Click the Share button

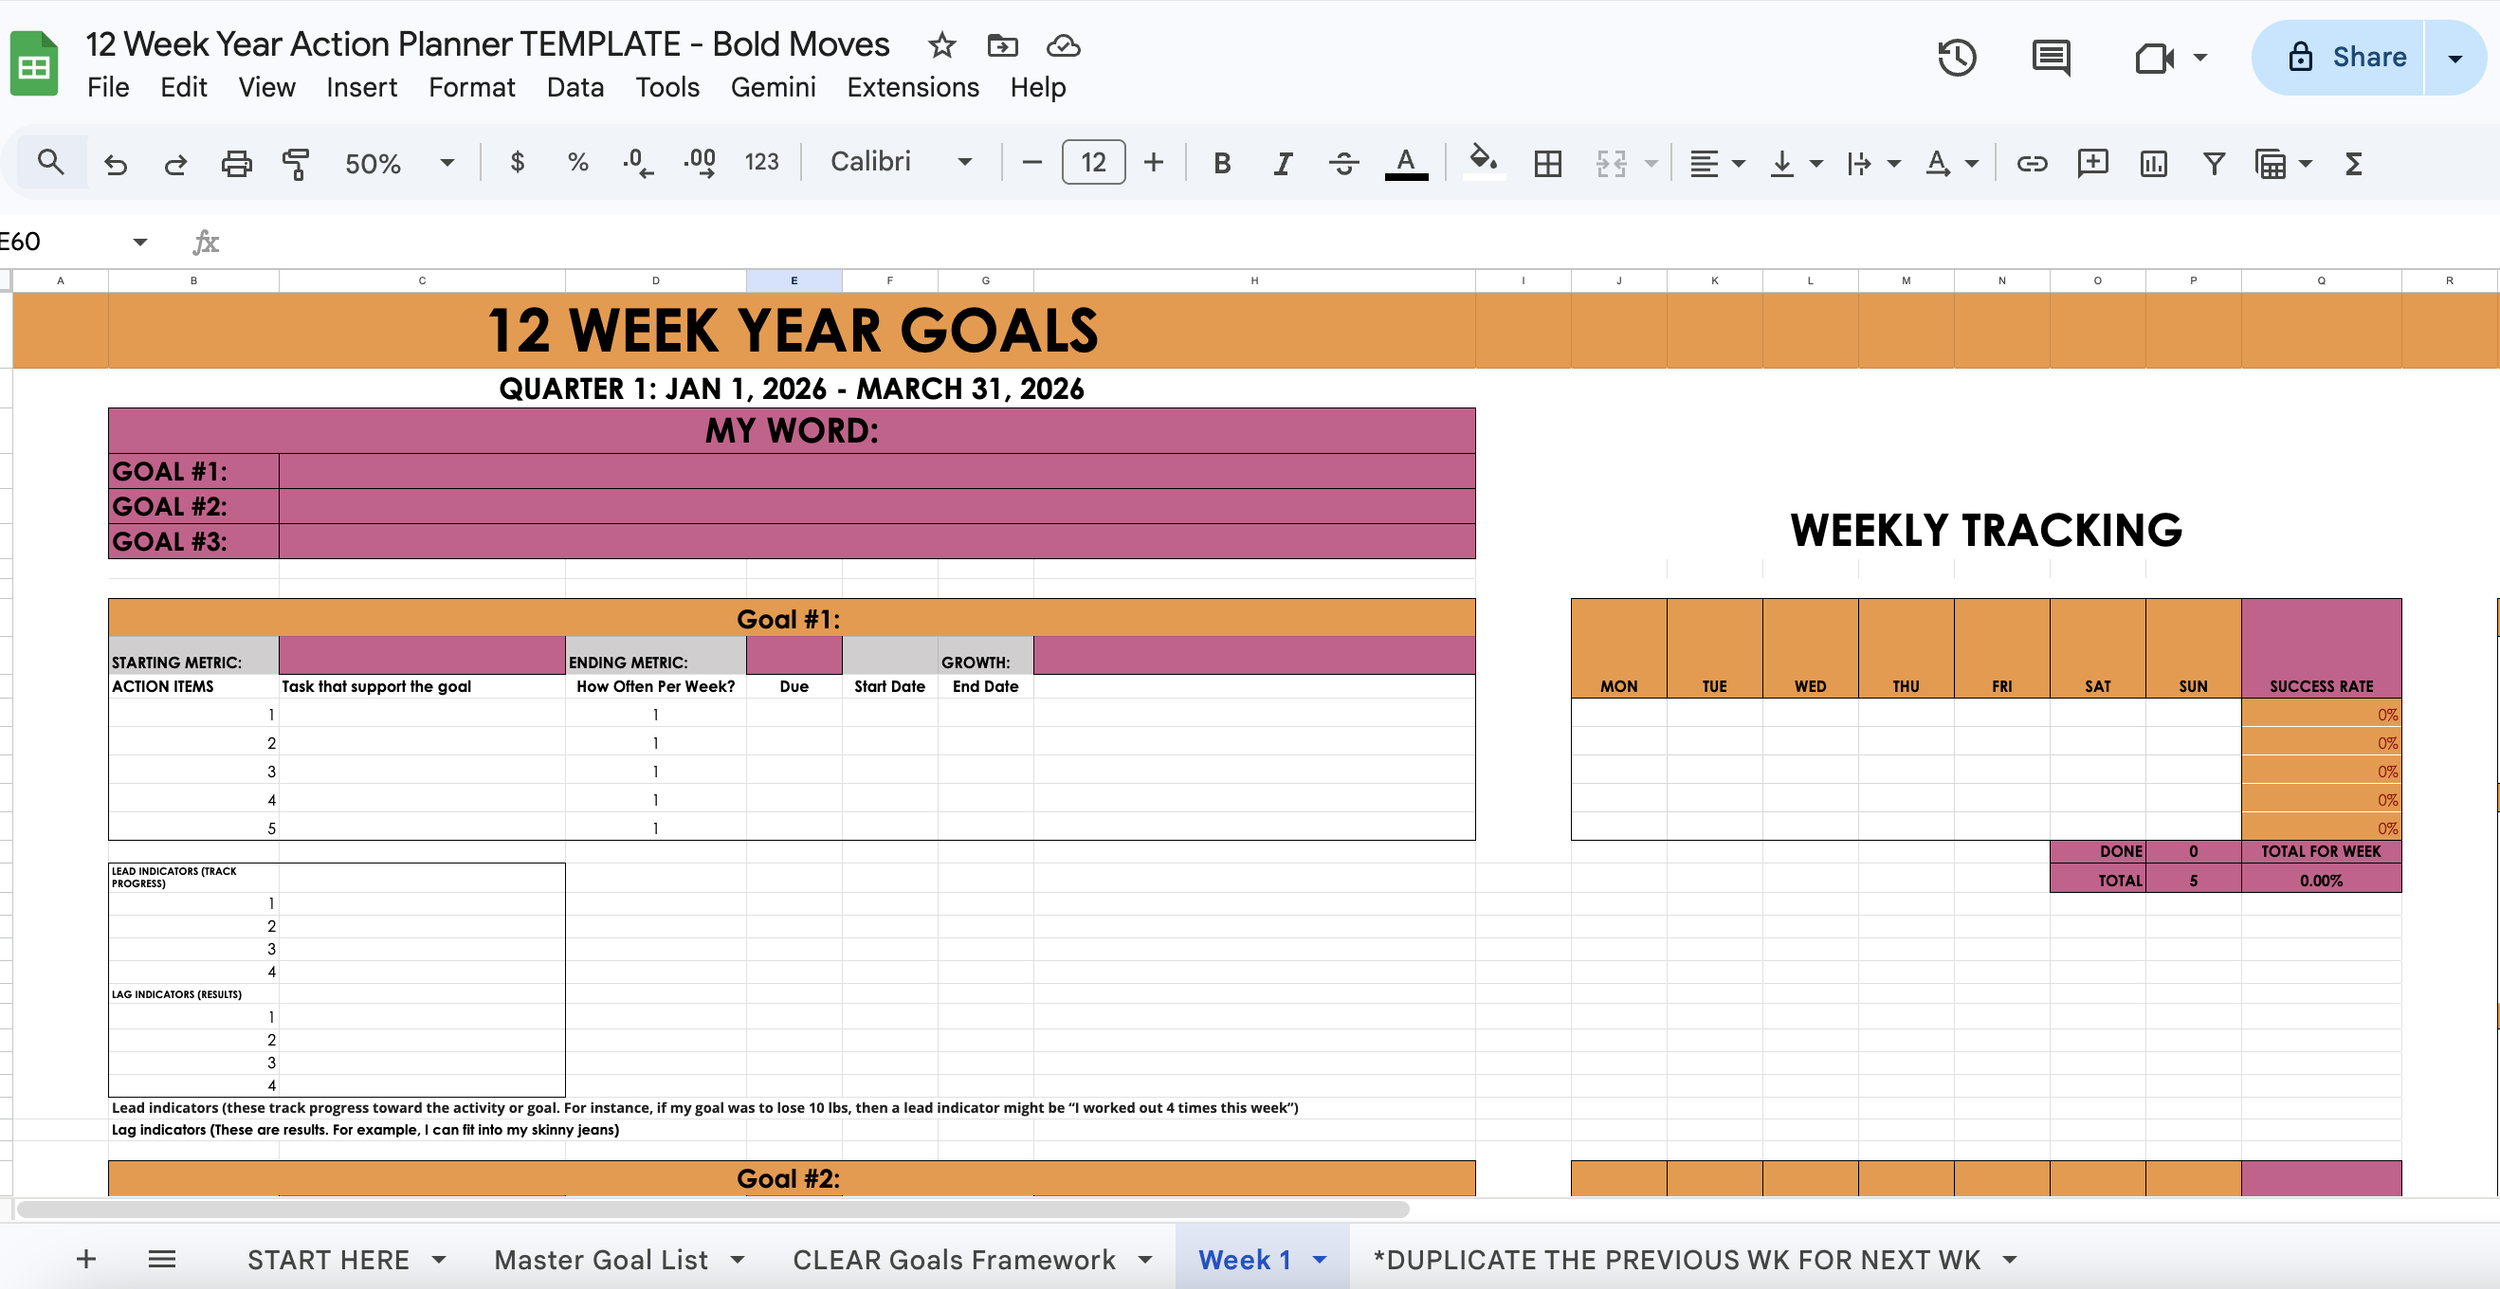point(2370,56)
